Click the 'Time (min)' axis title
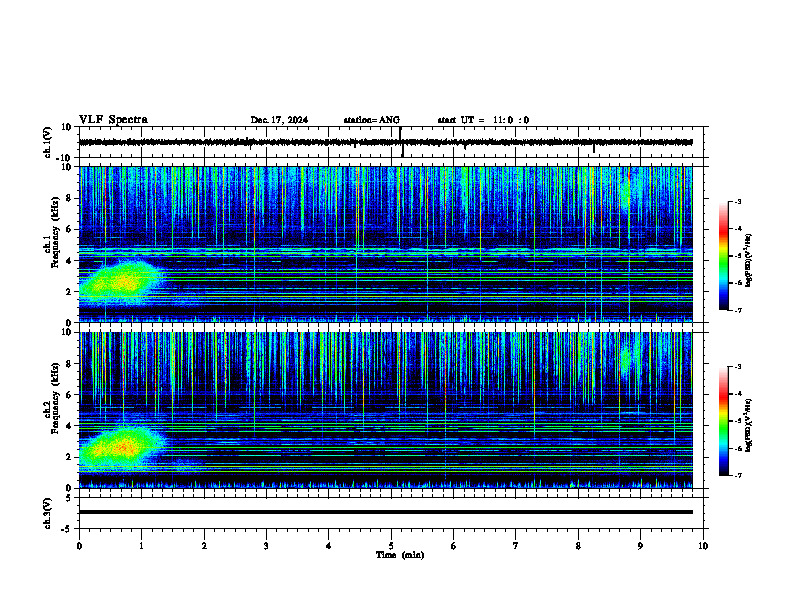This screenshot has height=612, width=792. (400, 555)
